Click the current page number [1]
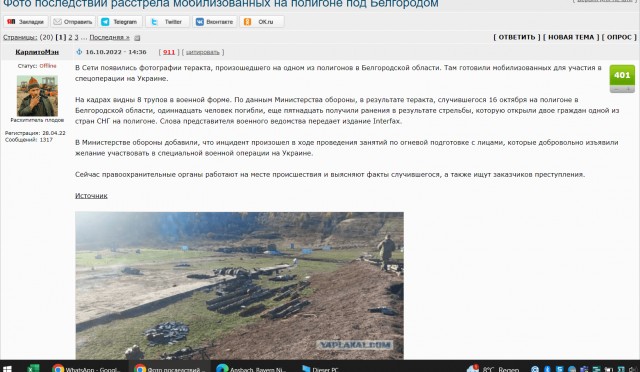The image size is (640, 372). click(x=60, y=37)
